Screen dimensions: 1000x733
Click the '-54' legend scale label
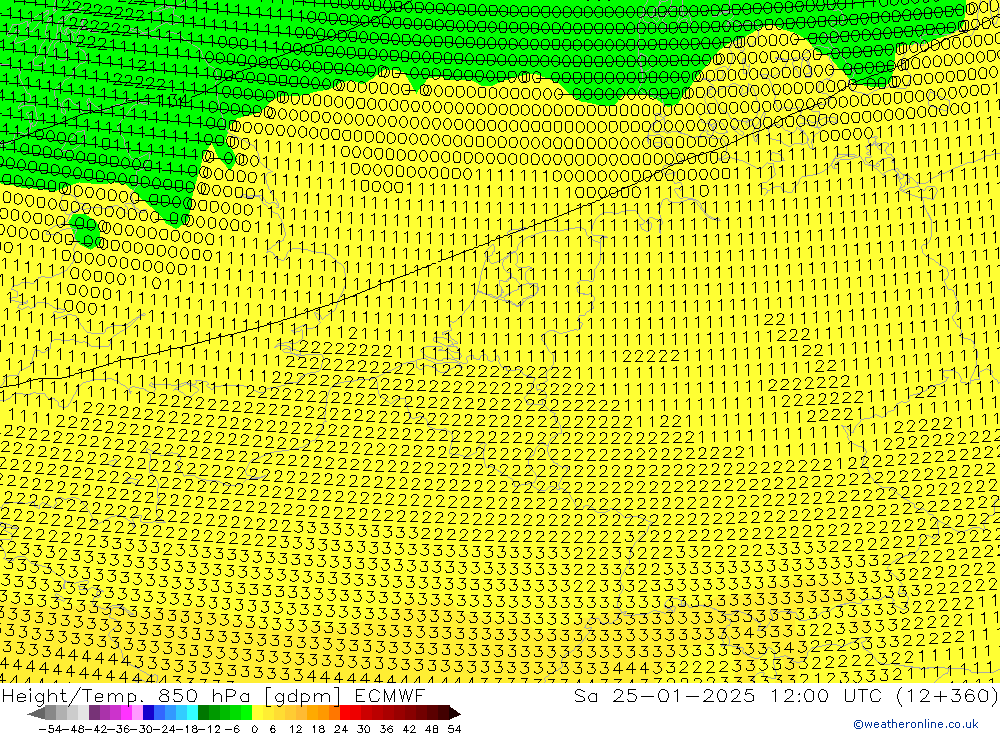click(50, 729)
